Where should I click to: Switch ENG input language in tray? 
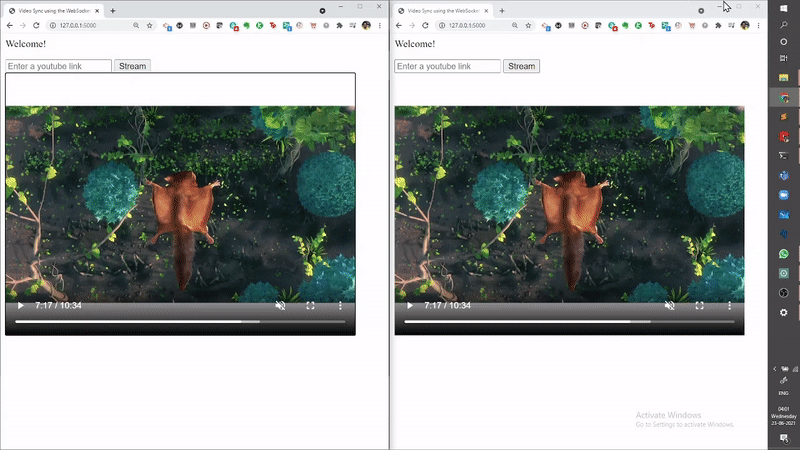pos(784,393)
